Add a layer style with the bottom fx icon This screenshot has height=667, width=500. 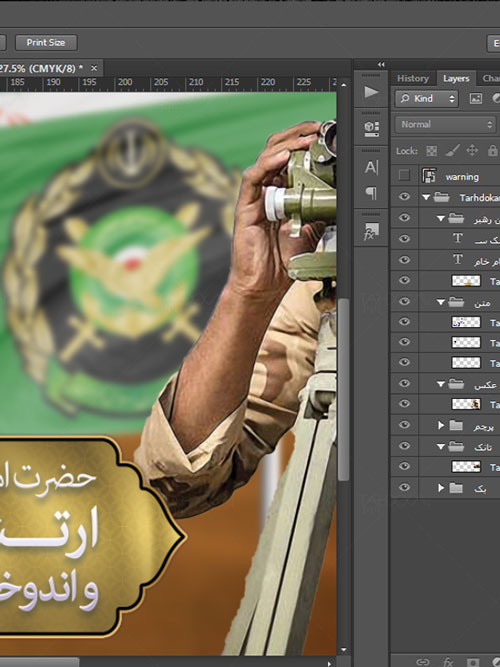(448, 661)
